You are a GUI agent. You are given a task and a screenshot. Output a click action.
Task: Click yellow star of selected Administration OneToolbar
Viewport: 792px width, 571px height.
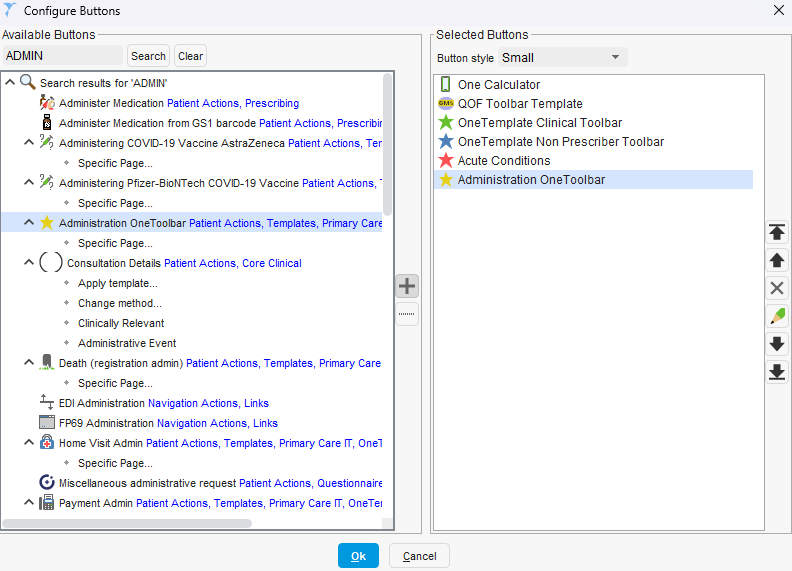point(446,179)
